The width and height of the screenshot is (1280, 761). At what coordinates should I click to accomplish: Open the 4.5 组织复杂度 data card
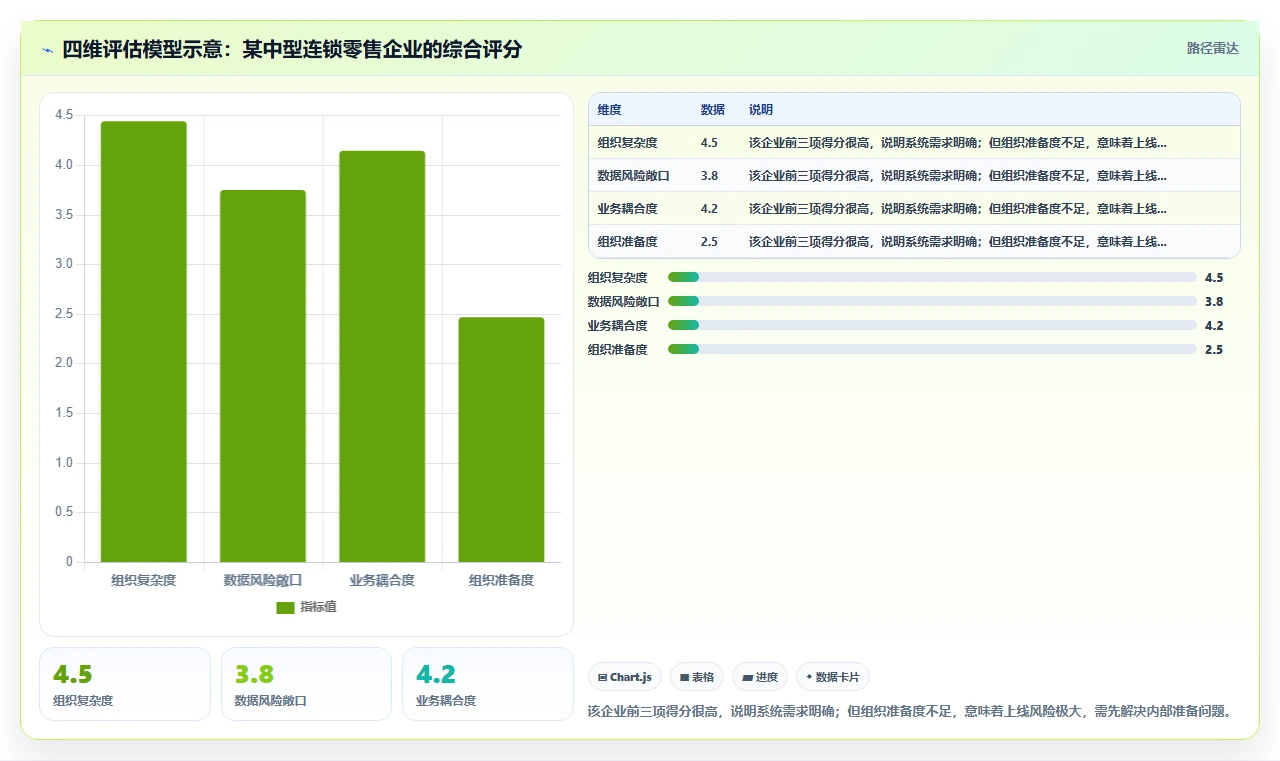pyautogui.click(x=125, y=684)
